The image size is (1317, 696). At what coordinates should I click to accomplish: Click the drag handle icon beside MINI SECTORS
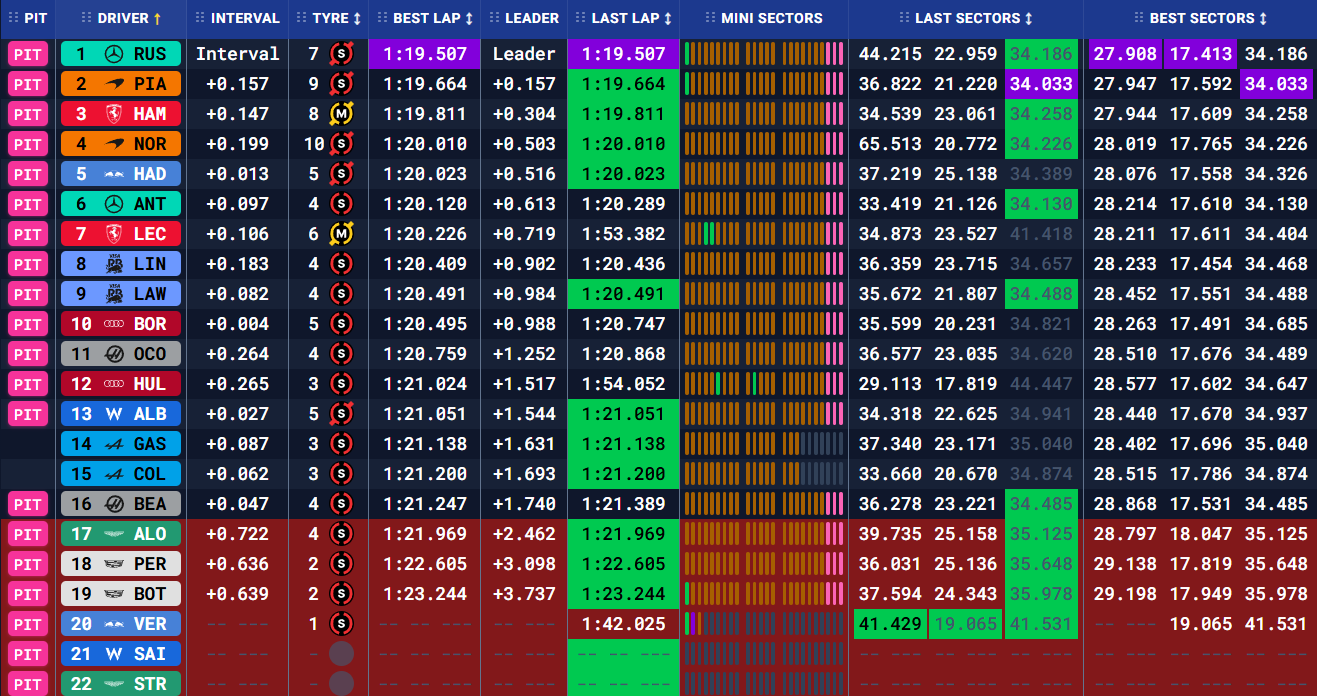point(711,18)
